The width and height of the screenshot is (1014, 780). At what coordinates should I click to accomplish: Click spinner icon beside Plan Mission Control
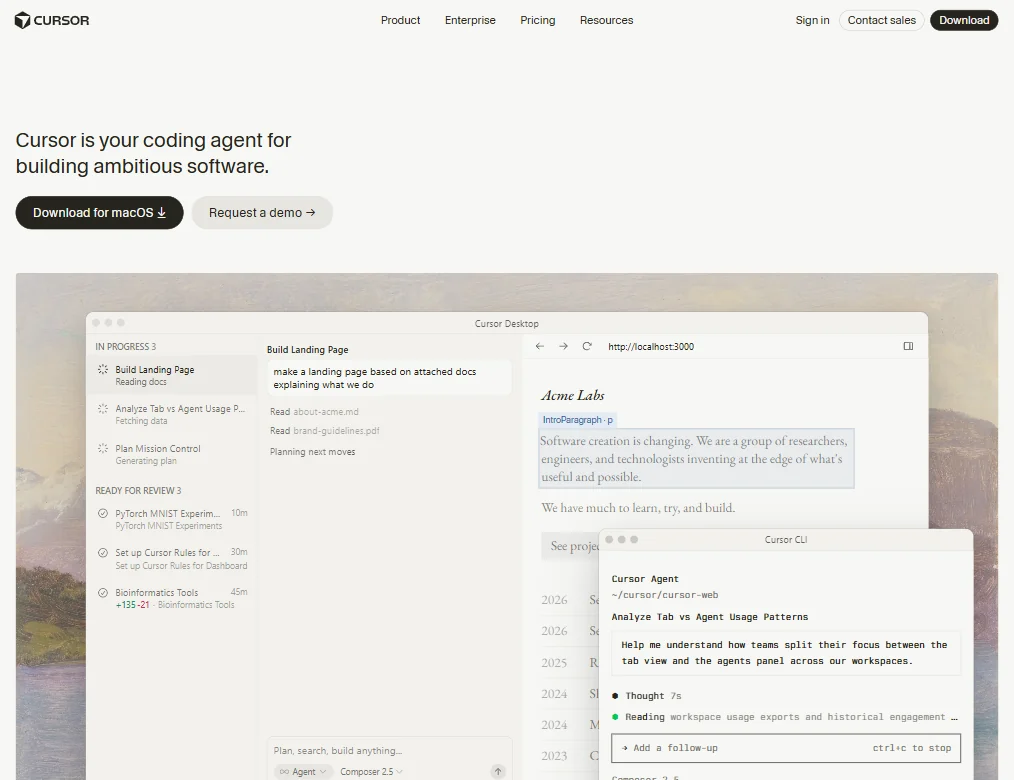coord(103,448)
